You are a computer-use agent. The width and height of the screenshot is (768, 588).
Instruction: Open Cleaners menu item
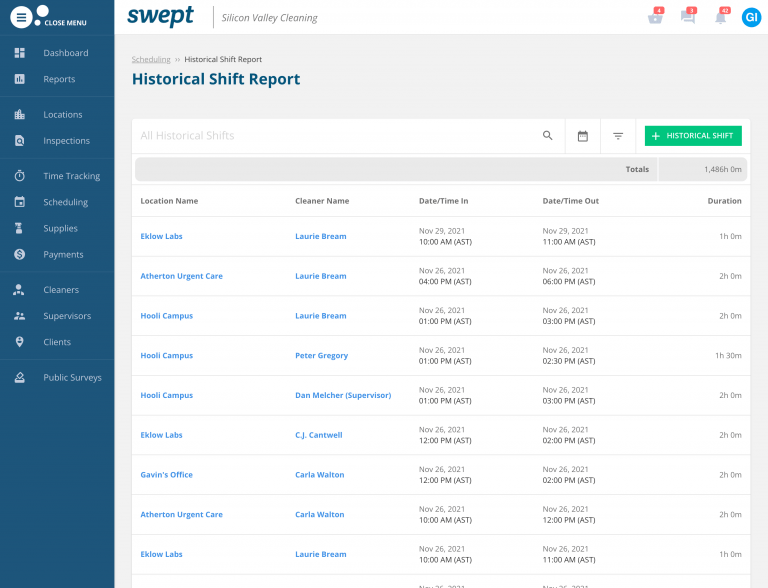pyautogui.click(x=61, y=290)
